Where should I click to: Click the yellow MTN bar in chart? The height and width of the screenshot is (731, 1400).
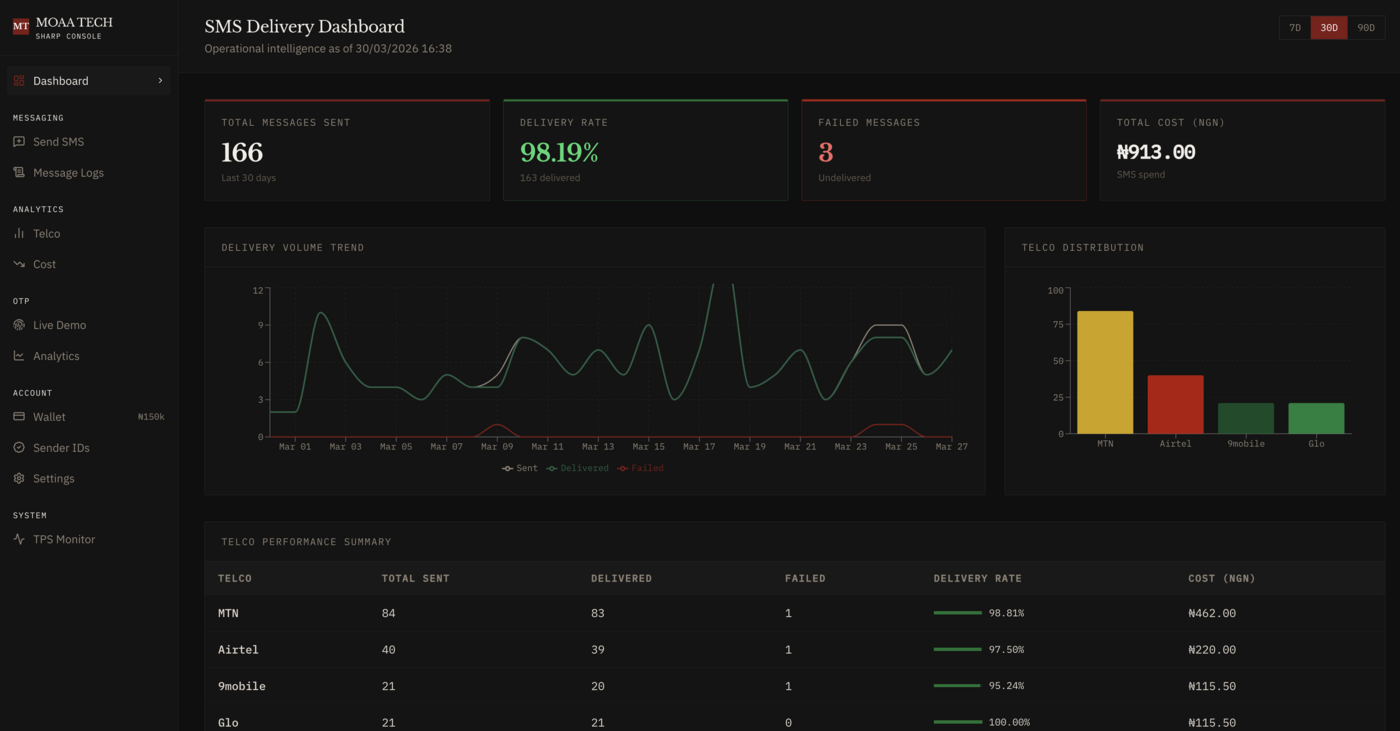1105,372
